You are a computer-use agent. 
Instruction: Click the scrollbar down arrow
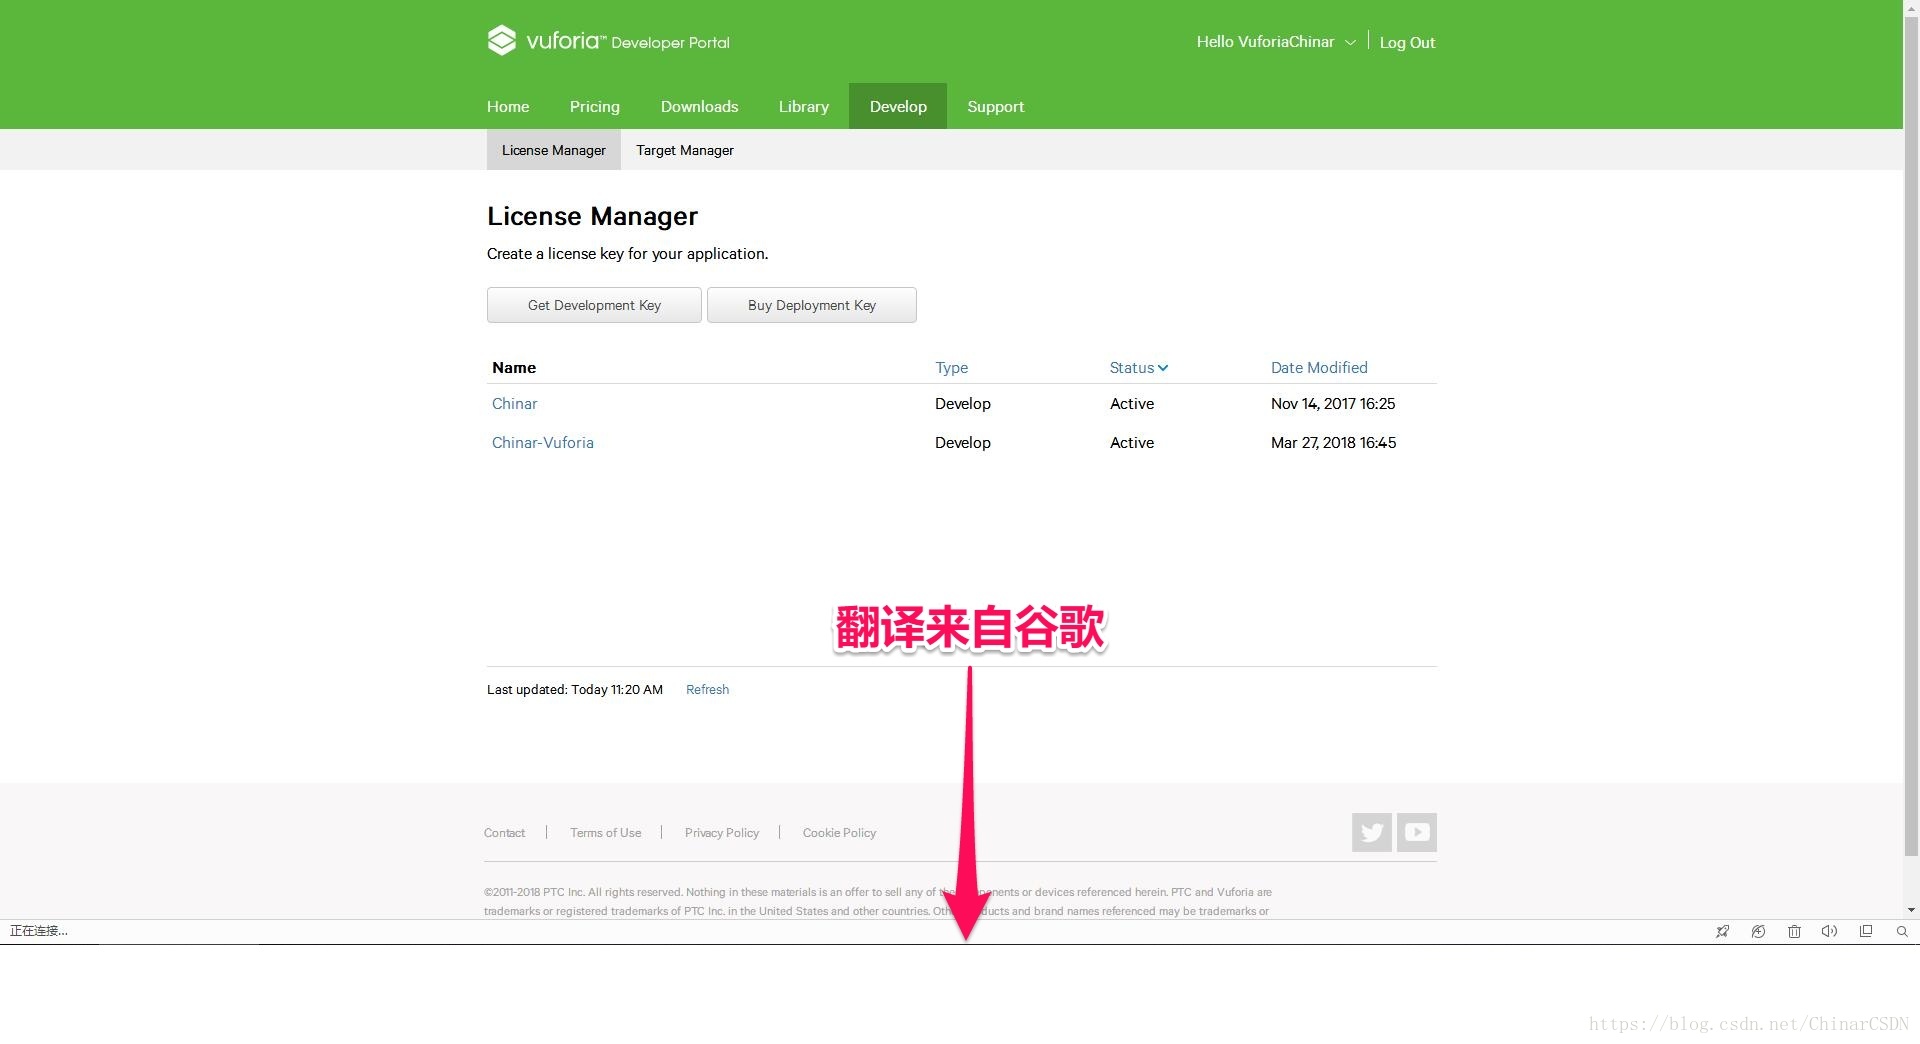point(1911,910)
